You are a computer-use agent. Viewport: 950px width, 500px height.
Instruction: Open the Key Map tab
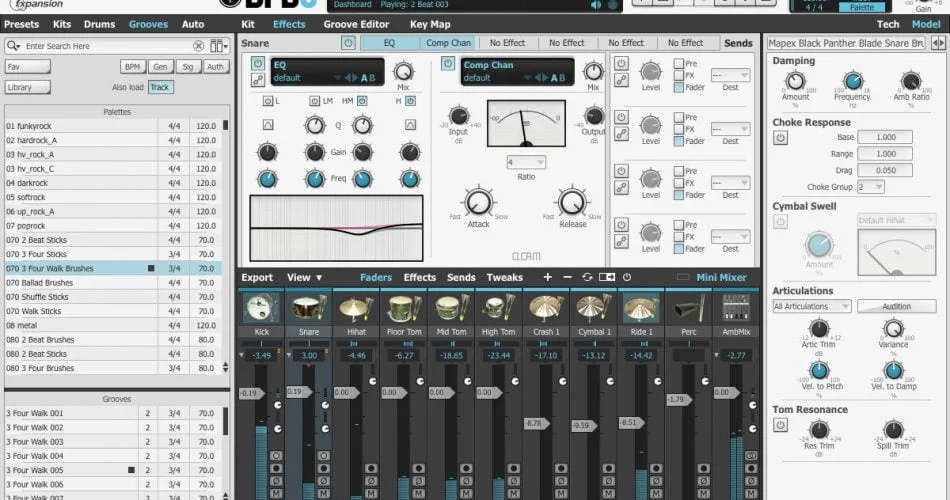[x=430, y=24]
